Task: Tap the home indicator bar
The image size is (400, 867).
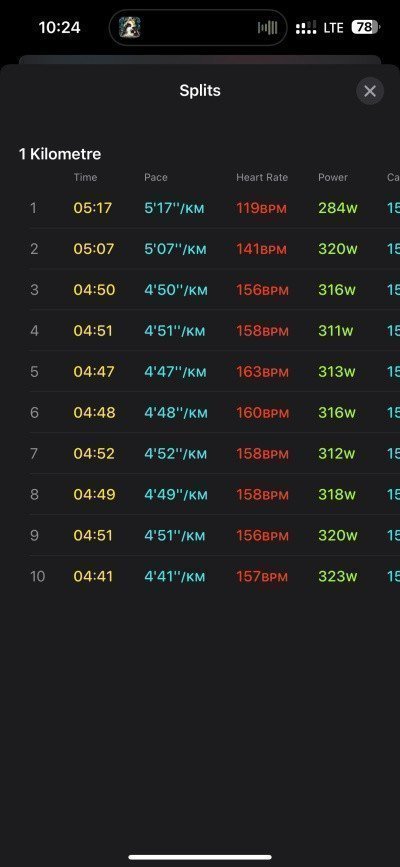Action: click(x=200, y=857)
